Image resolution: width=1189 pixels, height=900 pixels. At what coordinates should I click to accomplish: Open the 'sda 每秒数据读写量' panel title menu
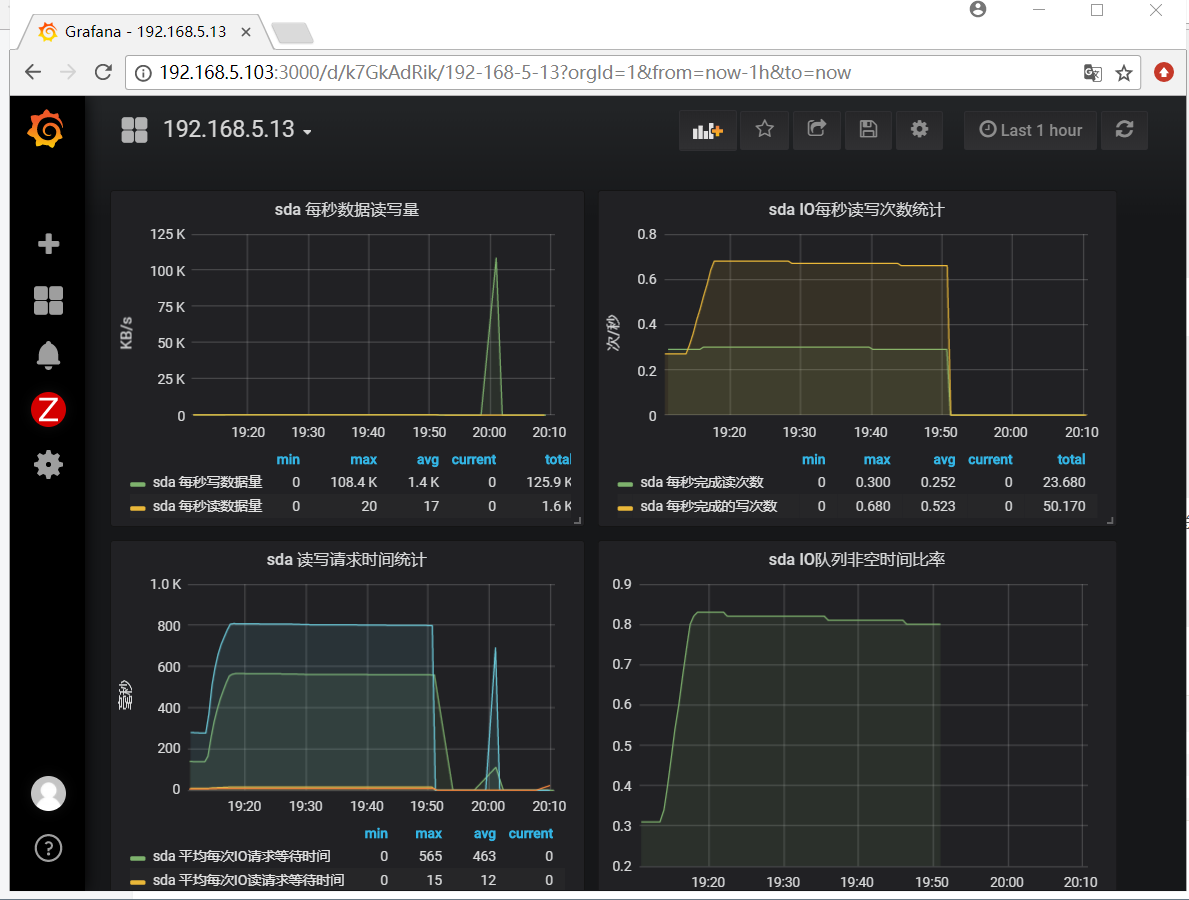(x=347, y=210)
